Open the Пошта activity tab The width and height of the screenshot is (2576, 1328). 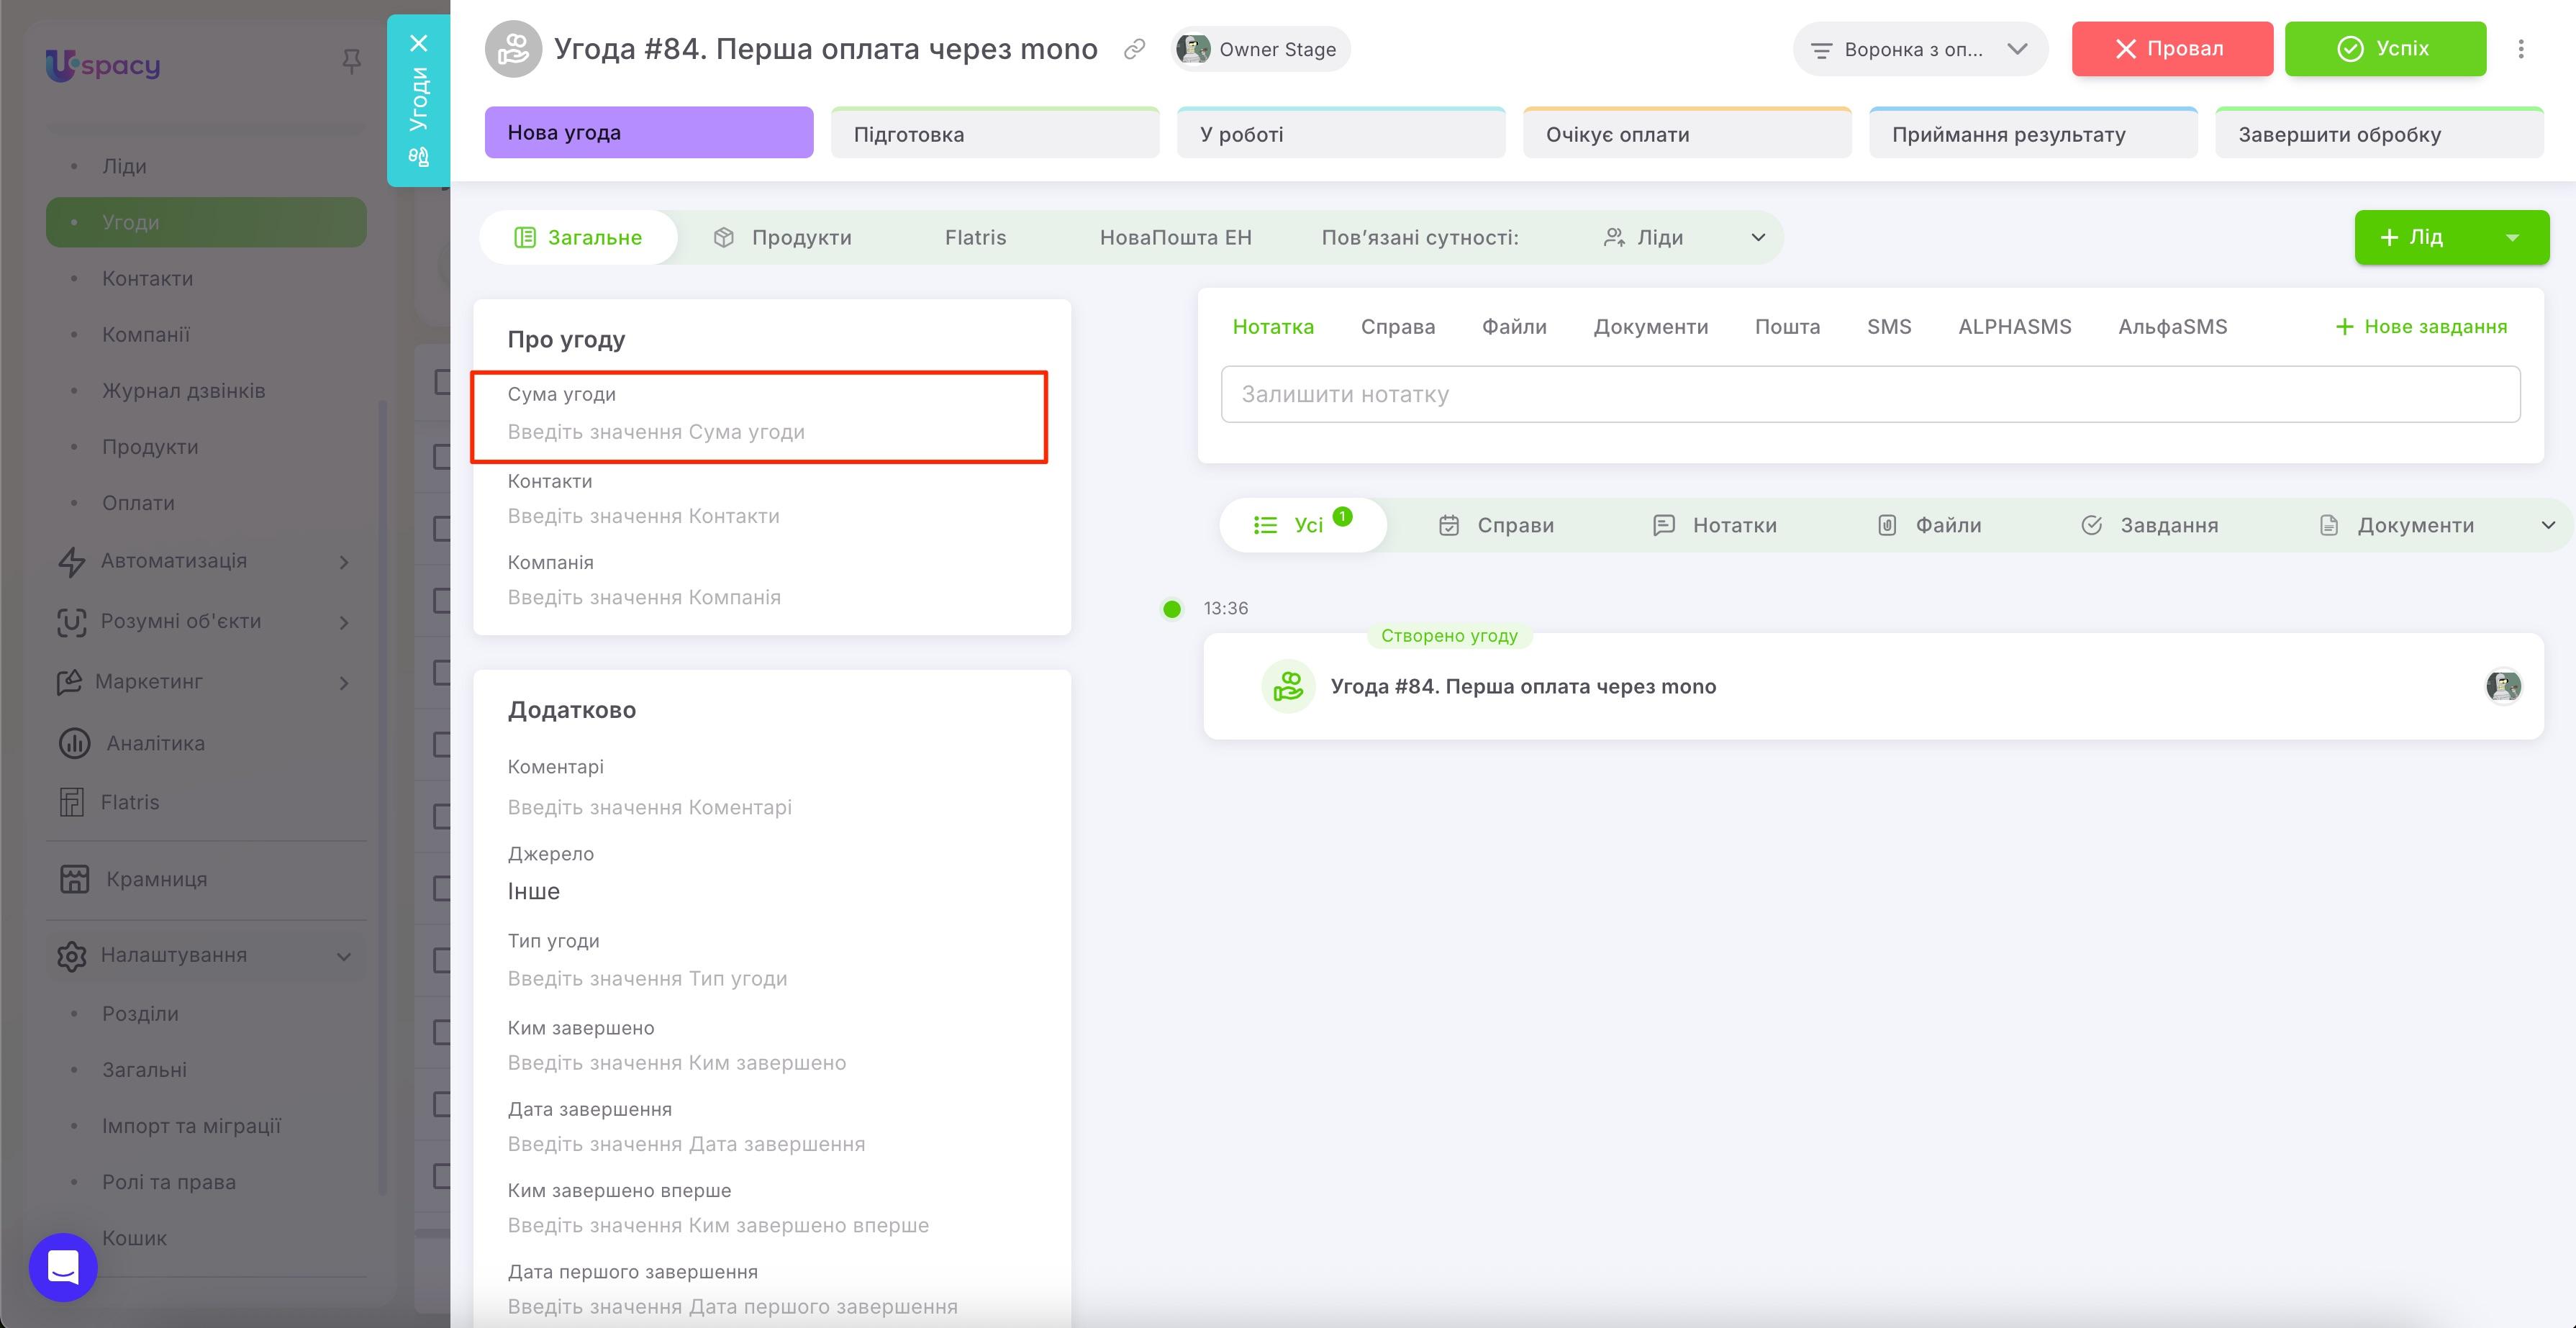tap(1787, 327)
